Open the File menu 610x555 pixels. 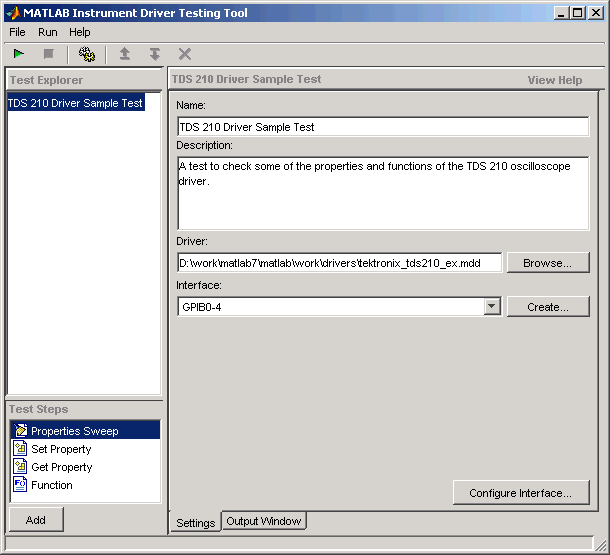pos(17,32)
